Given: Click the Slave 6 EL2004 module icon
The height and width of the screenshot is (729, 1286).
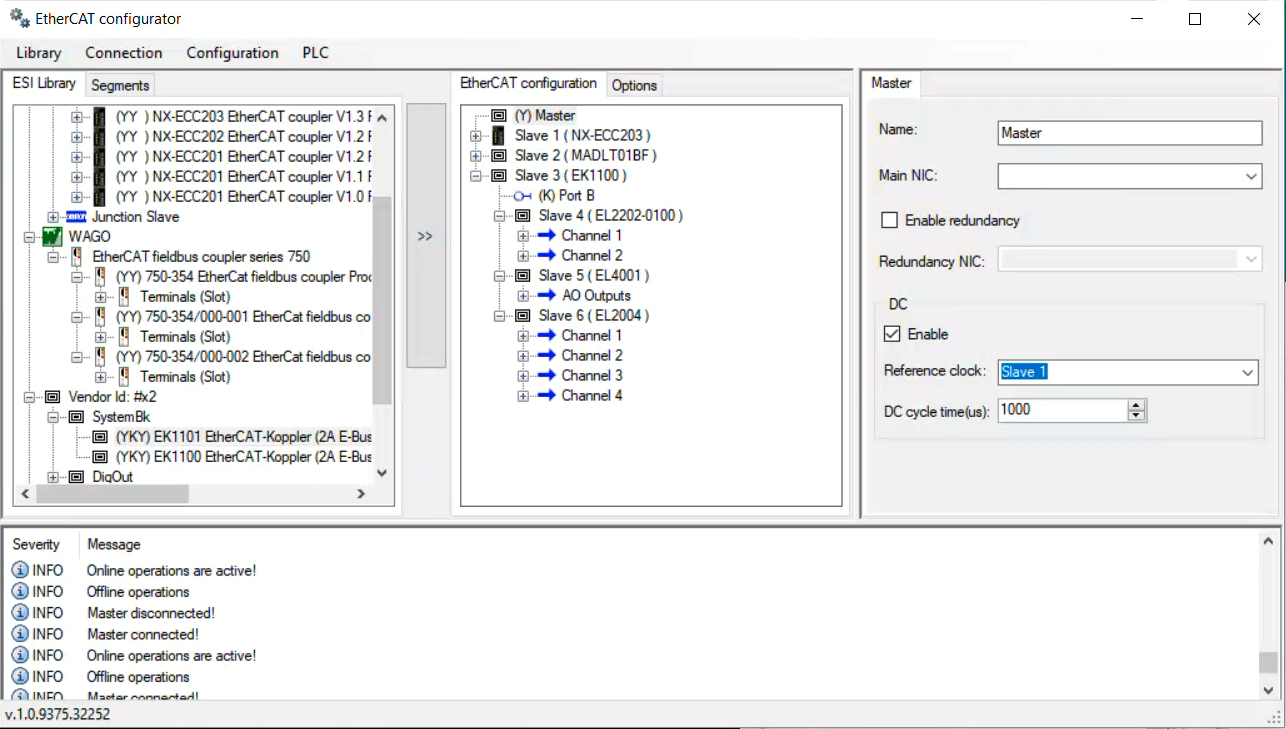Looking at the screenshot, I should [522, 316].
